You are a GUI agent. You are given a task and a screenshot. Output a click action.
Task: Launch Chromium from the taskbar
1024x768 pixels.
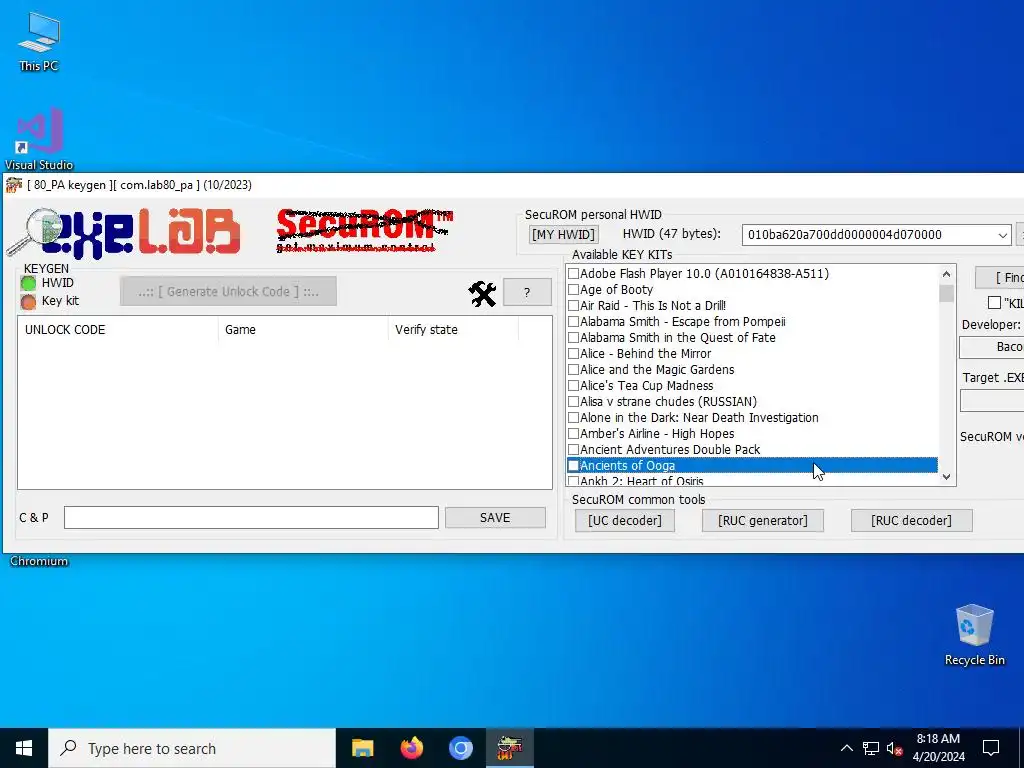point(460,748)
